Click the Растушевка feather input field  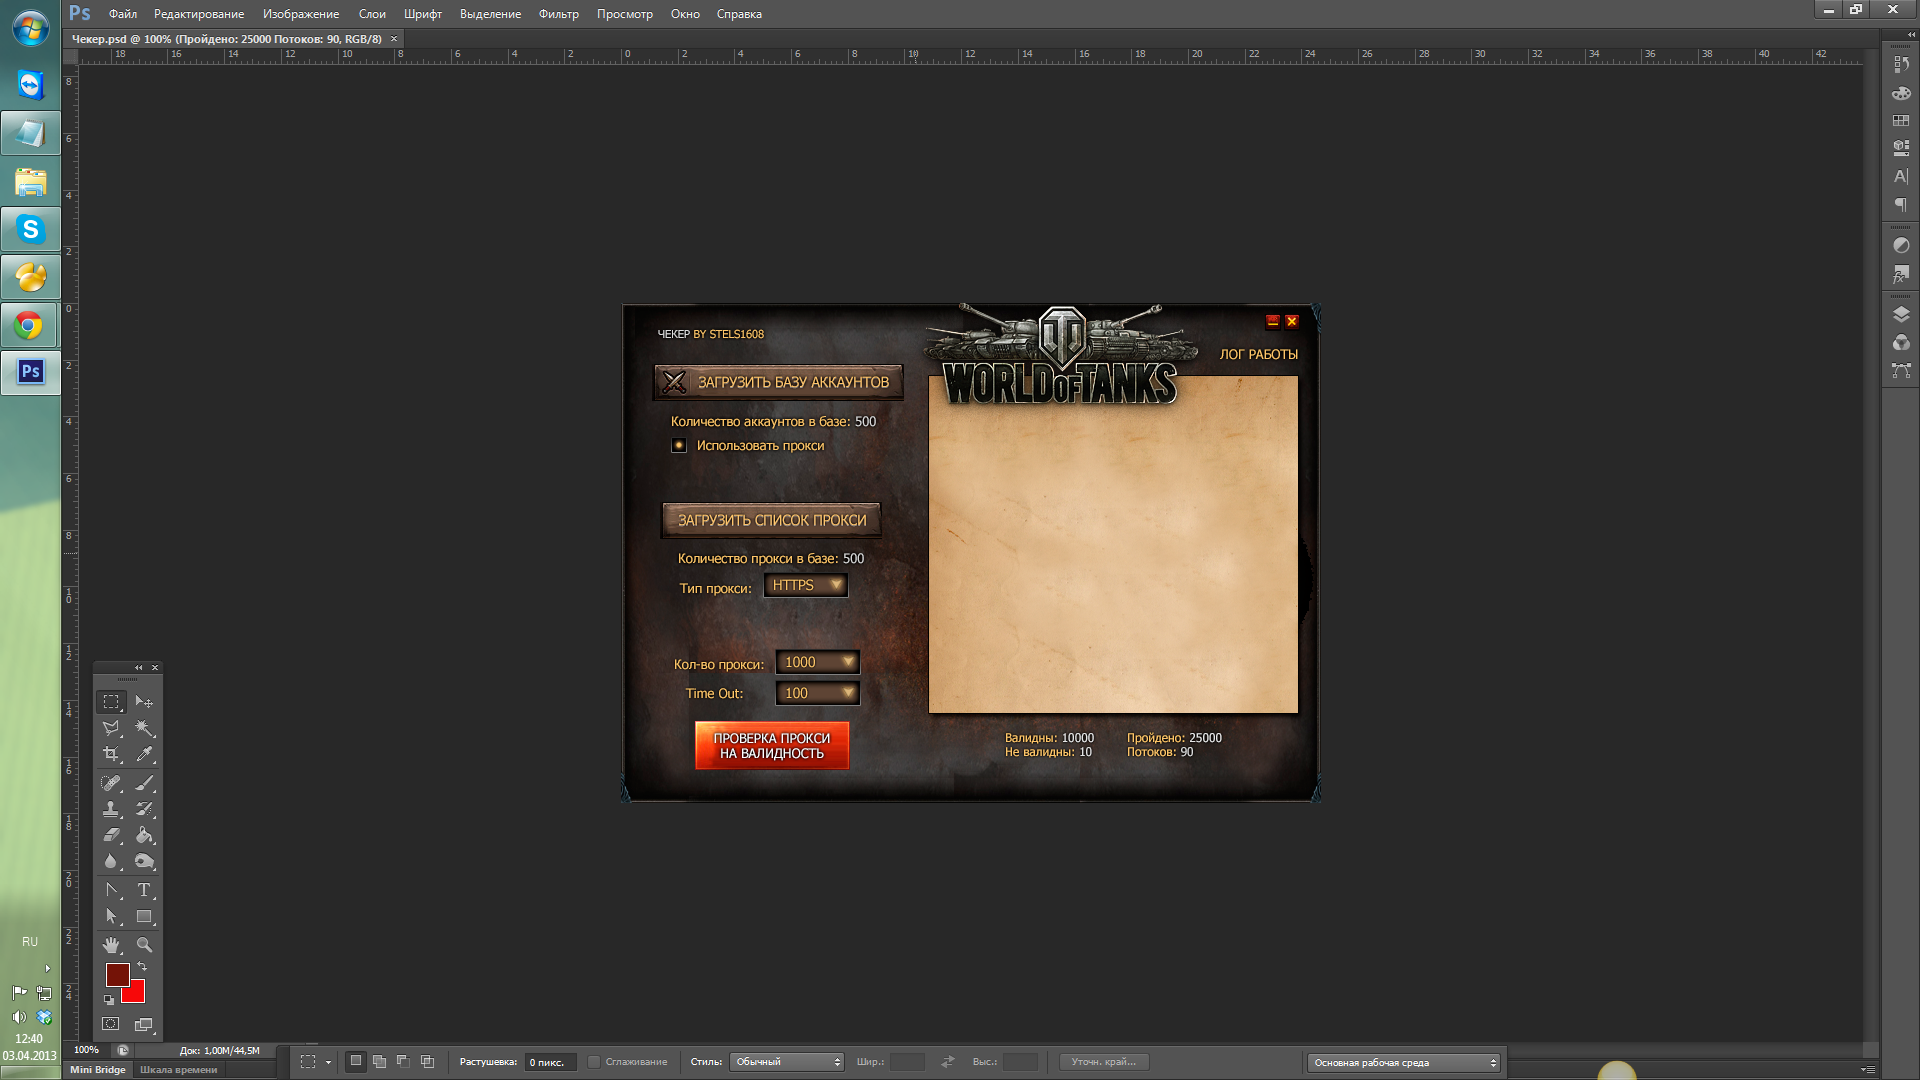point(550,1062)
